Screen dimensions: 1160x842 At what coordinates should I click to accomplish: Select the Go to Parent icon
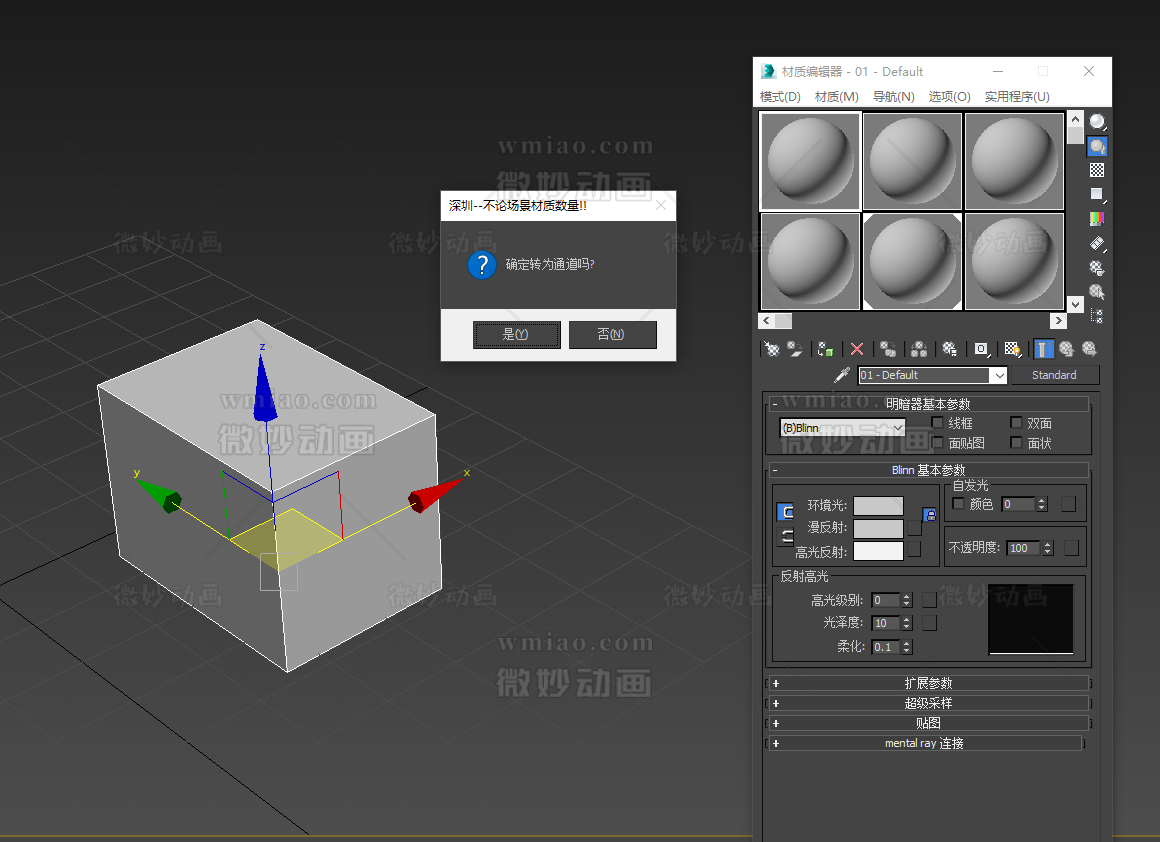click(x=1068, y=348)
